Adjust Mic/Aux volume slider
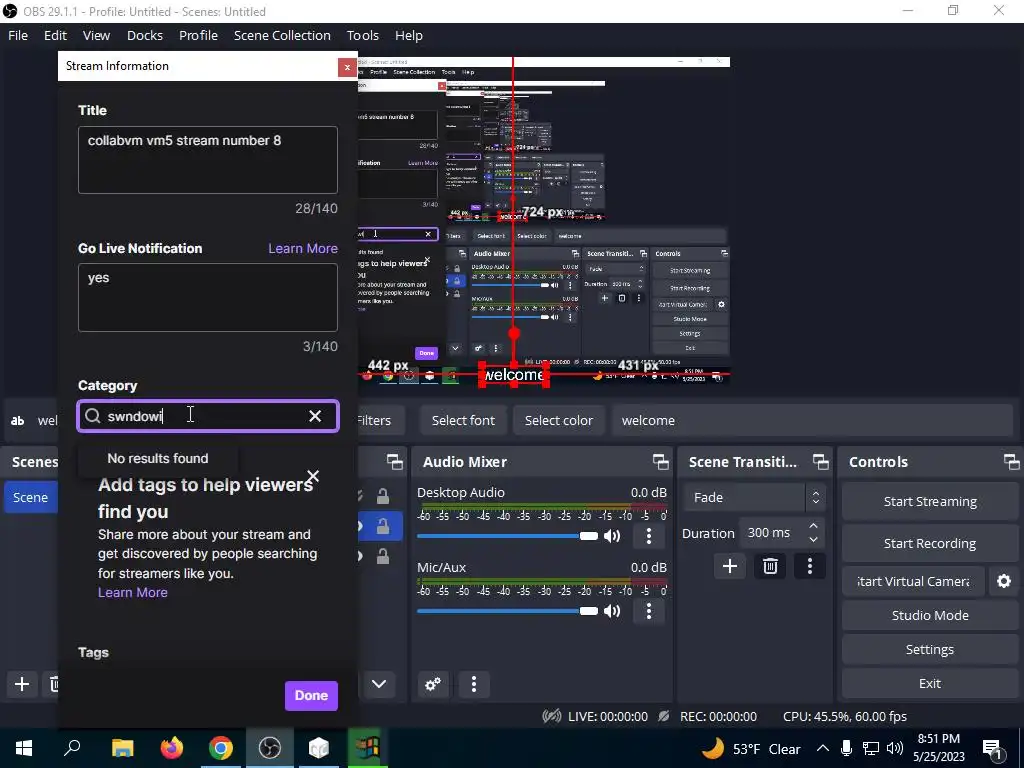This screenshot has width=1024, height=768. (507, 611)
